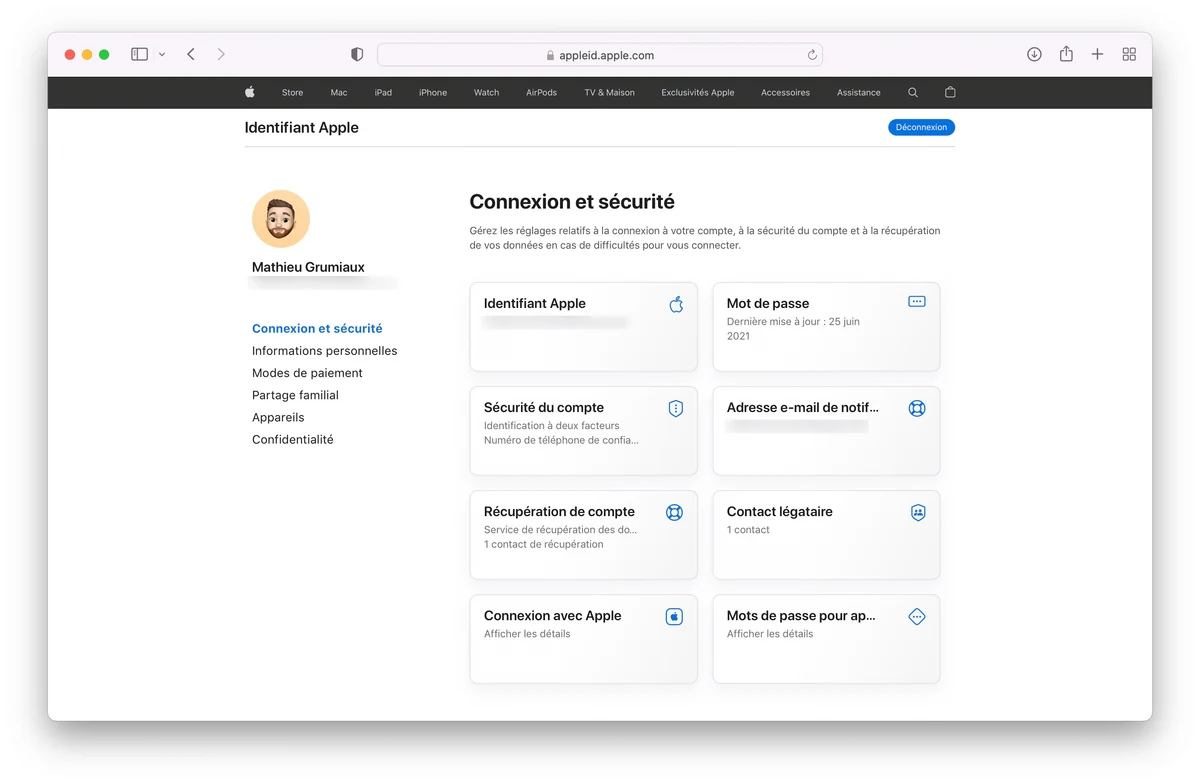The image size is (1200, 784).
Task: Show the tab overview grid
Action: tap(1129, 54)
